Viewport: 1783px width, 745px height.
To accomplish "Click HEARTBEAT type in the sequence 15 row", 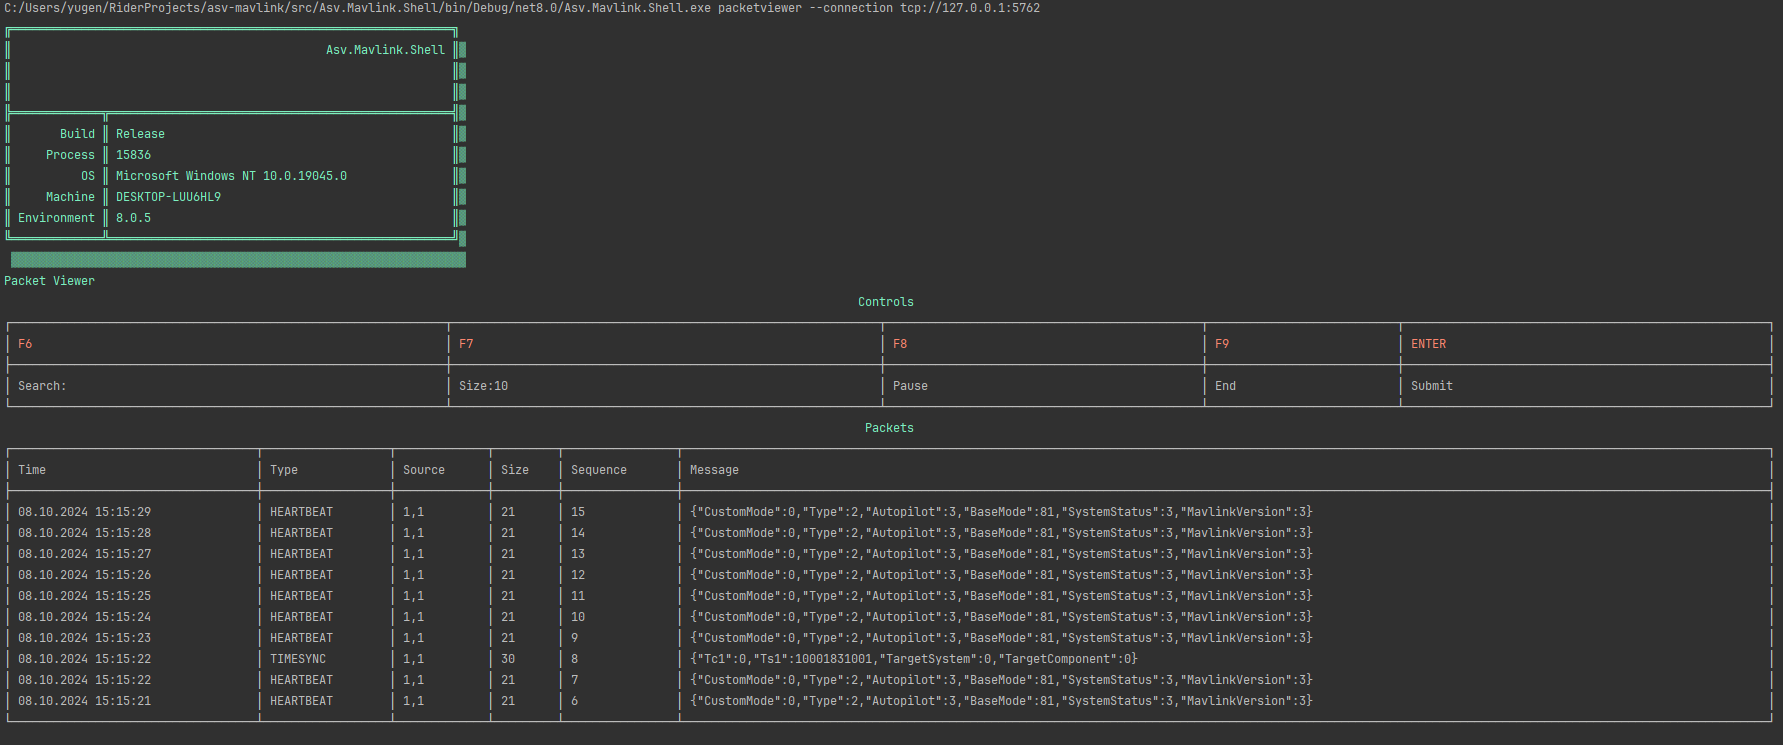I will (x=301, y=512).
